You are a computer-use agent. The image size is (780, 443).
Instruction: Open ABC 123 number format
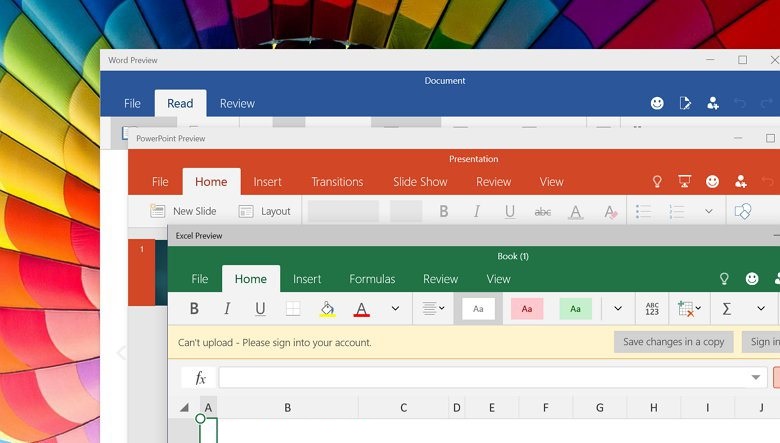pyautogui.click(x=652, y=309)
